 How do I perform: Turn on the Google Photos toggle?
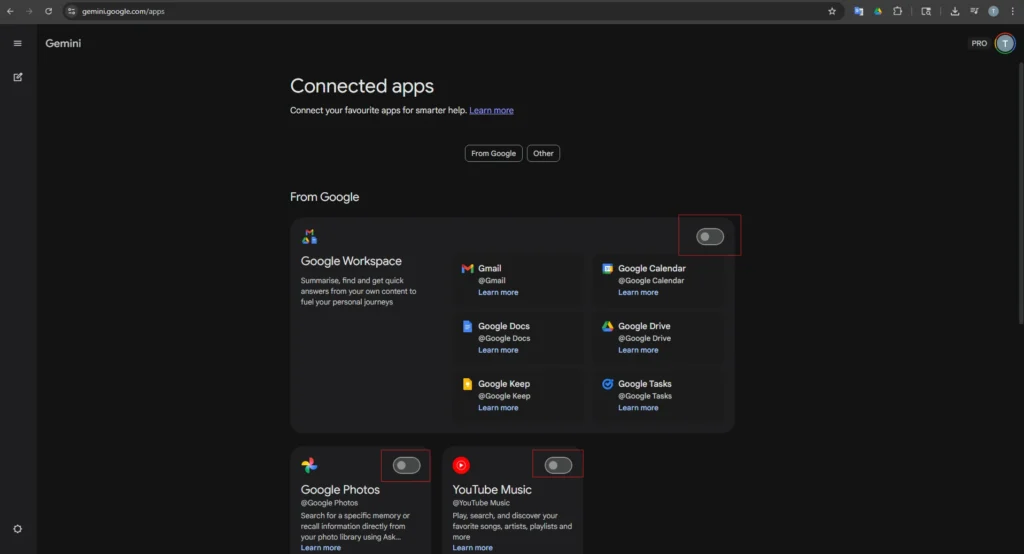[406, 465]
